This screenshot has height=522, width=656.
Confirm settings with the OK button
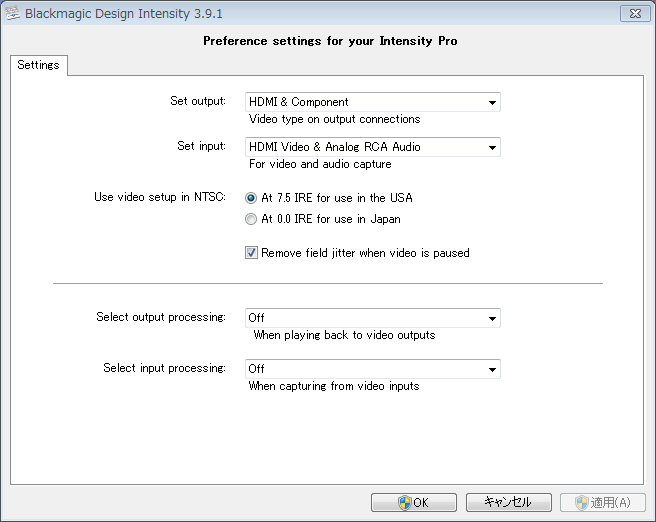(x=414, y=502)
